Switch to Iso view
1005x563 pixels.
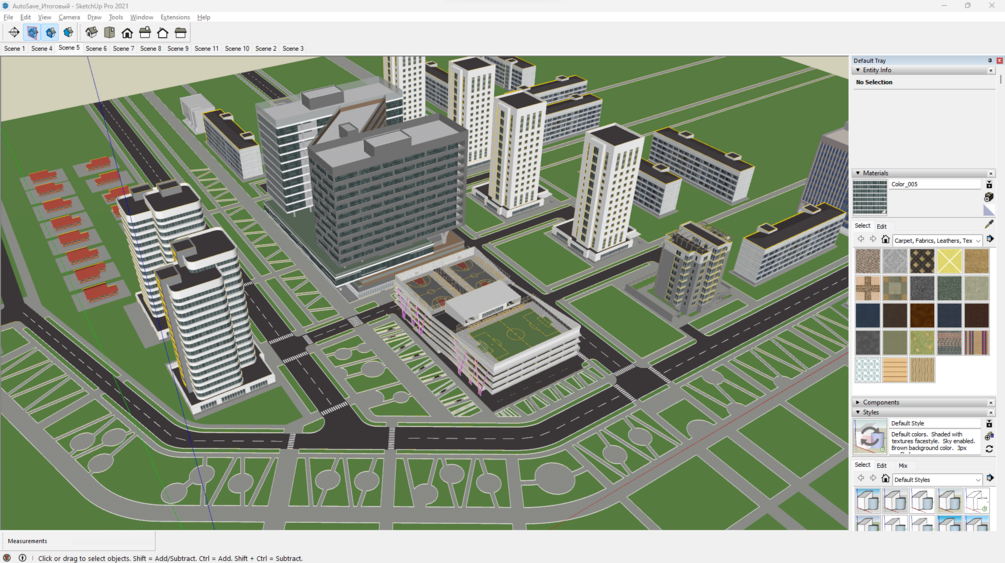tap(92, 32)
